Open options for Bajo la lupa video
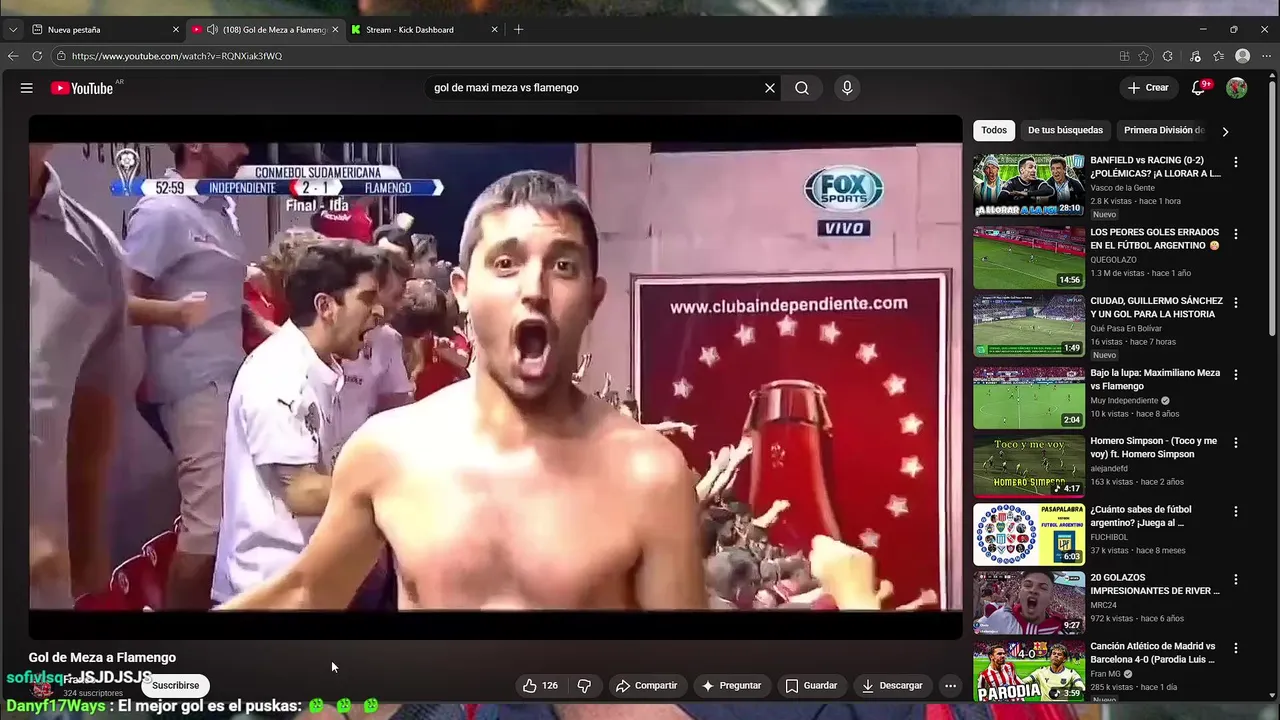Viewport: 1280px width, 720px height. click(x=1236, y=375)
